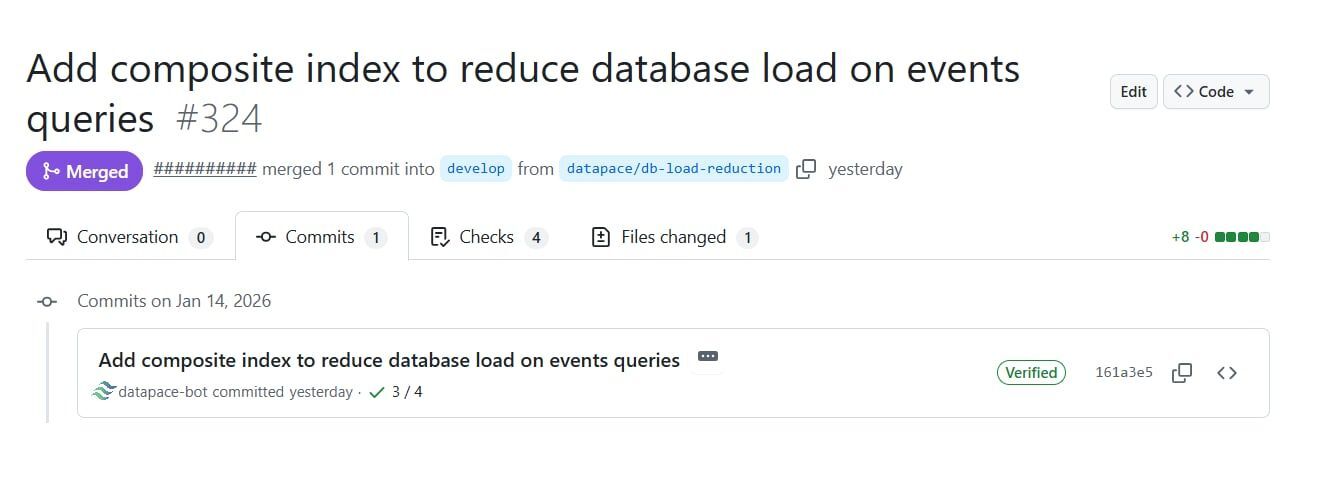
Task: Click the Verified signature badge
Action: [x=1031, y=373]
